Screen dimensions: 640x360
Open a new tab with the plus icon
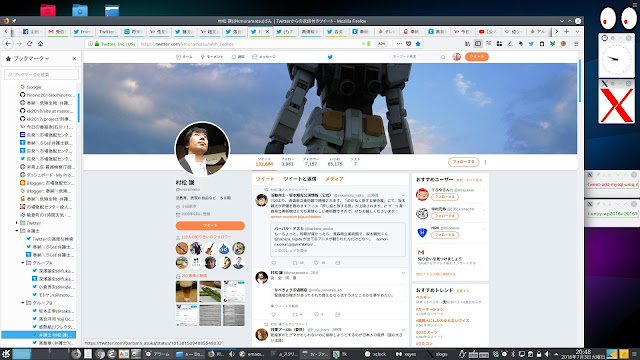(x=567, y=31)
